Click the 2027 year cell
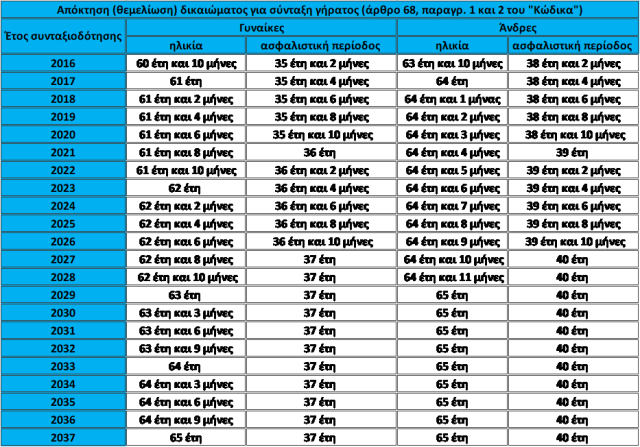 (x=64, y=259)
